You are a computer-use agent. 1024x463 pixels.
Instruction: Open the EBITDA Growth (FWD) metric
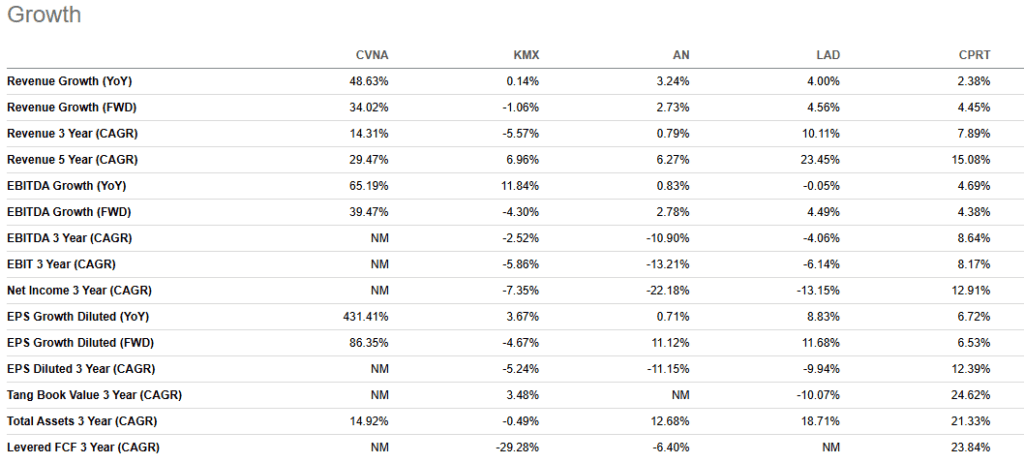68,211
